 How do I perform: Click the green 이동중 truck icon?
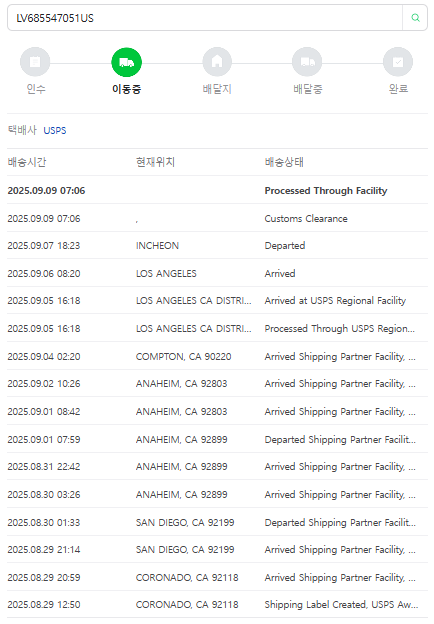127,62
